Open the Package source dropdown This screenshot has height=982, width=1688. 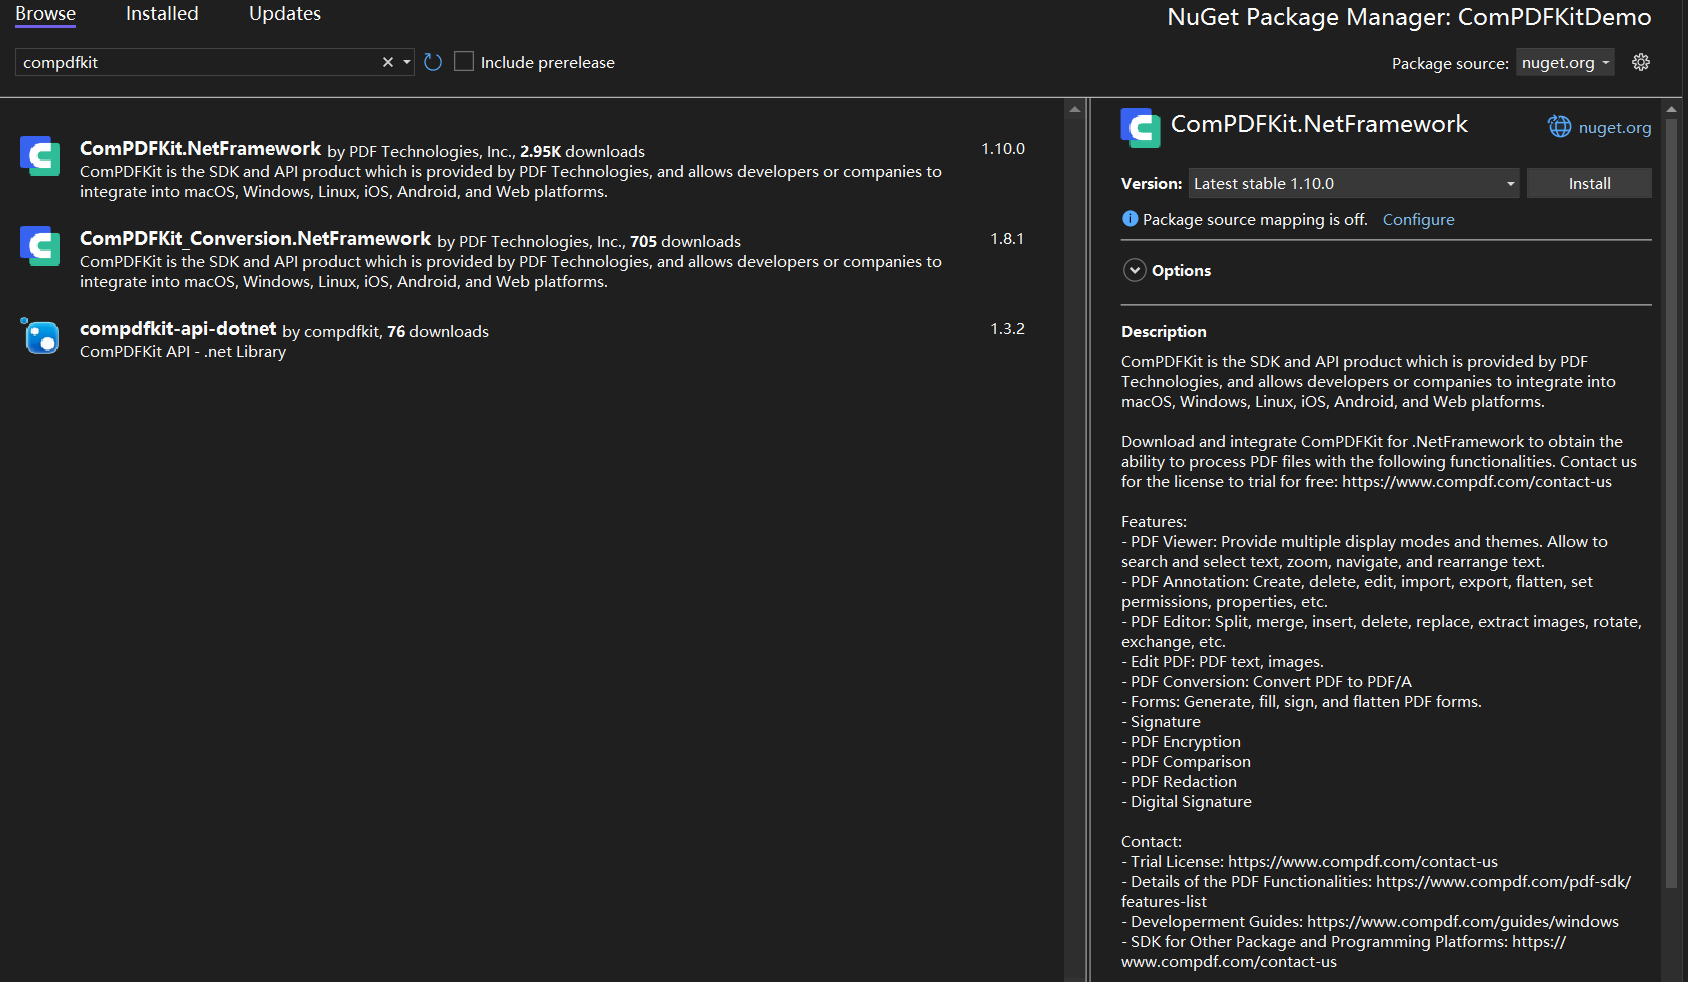1565,62
